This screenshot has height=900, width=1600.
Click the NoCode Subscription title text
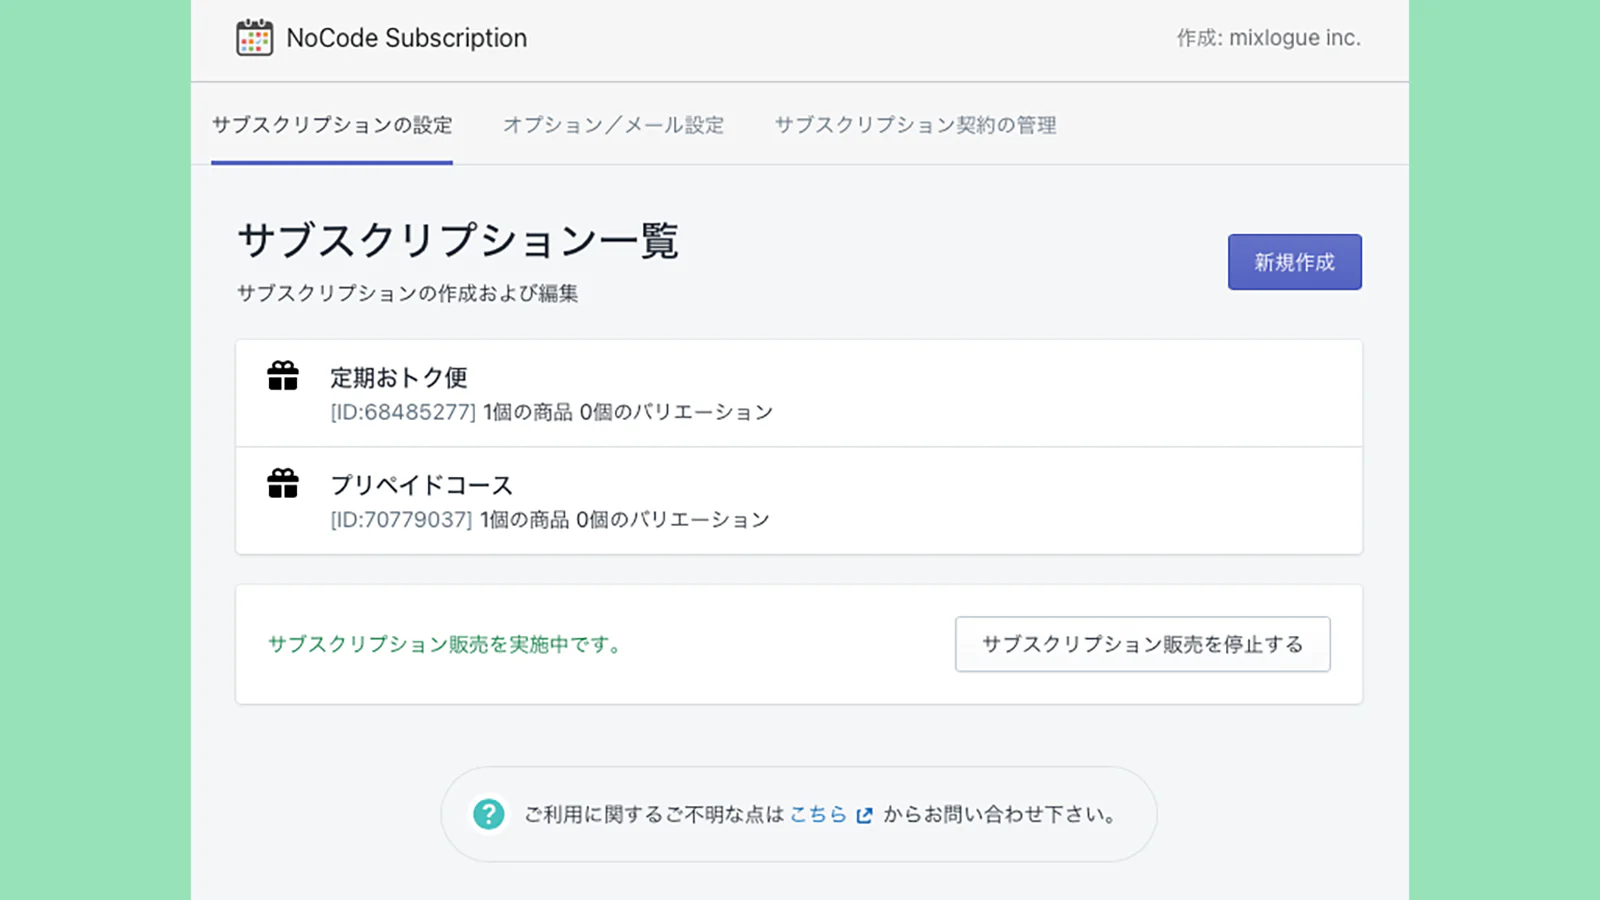coord(406,38)
